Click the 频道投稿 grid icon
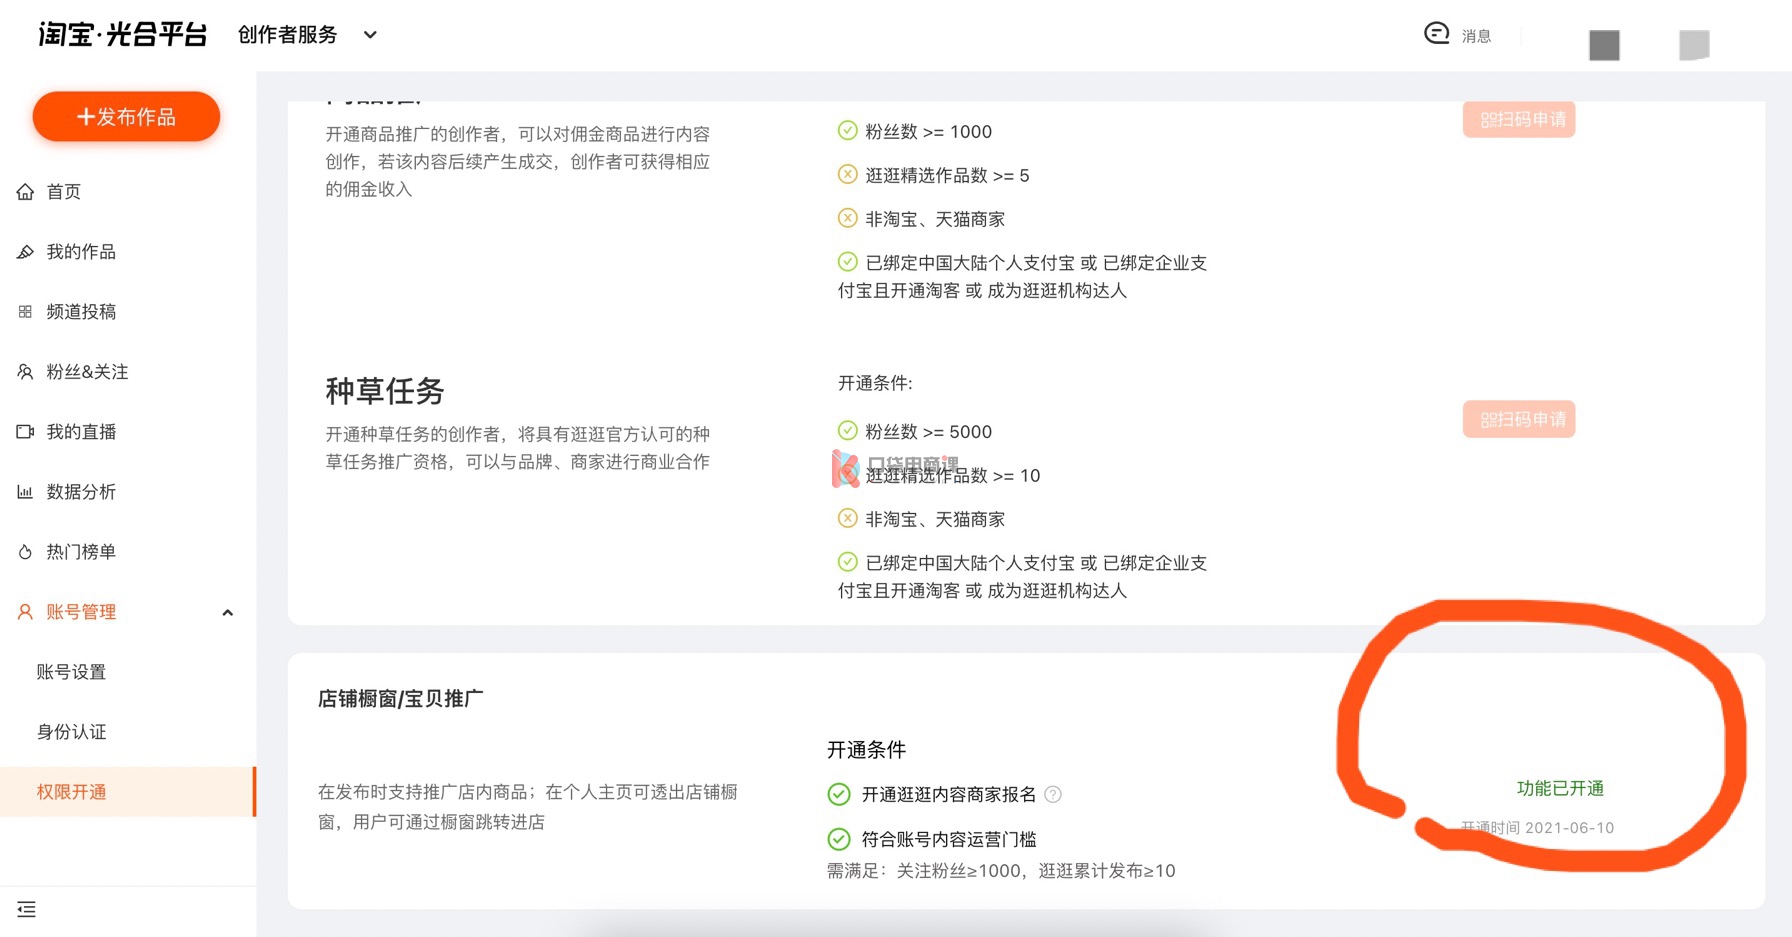 25,312
